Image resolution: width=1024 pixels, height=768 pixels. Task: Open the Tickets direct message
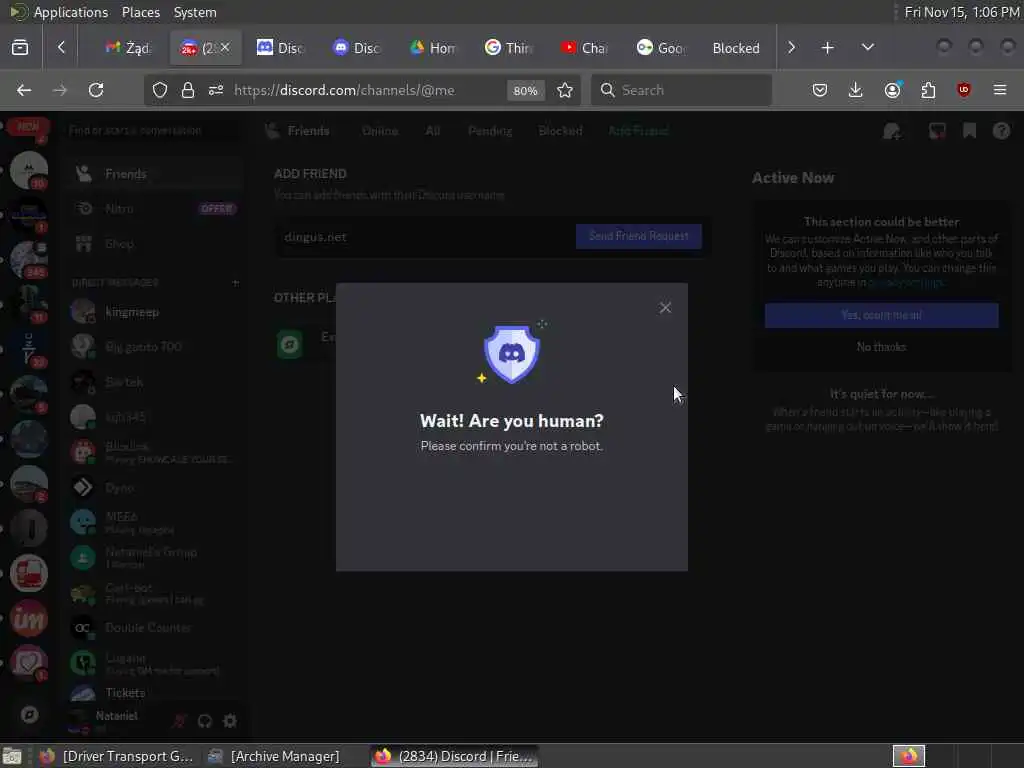[154, 693]
